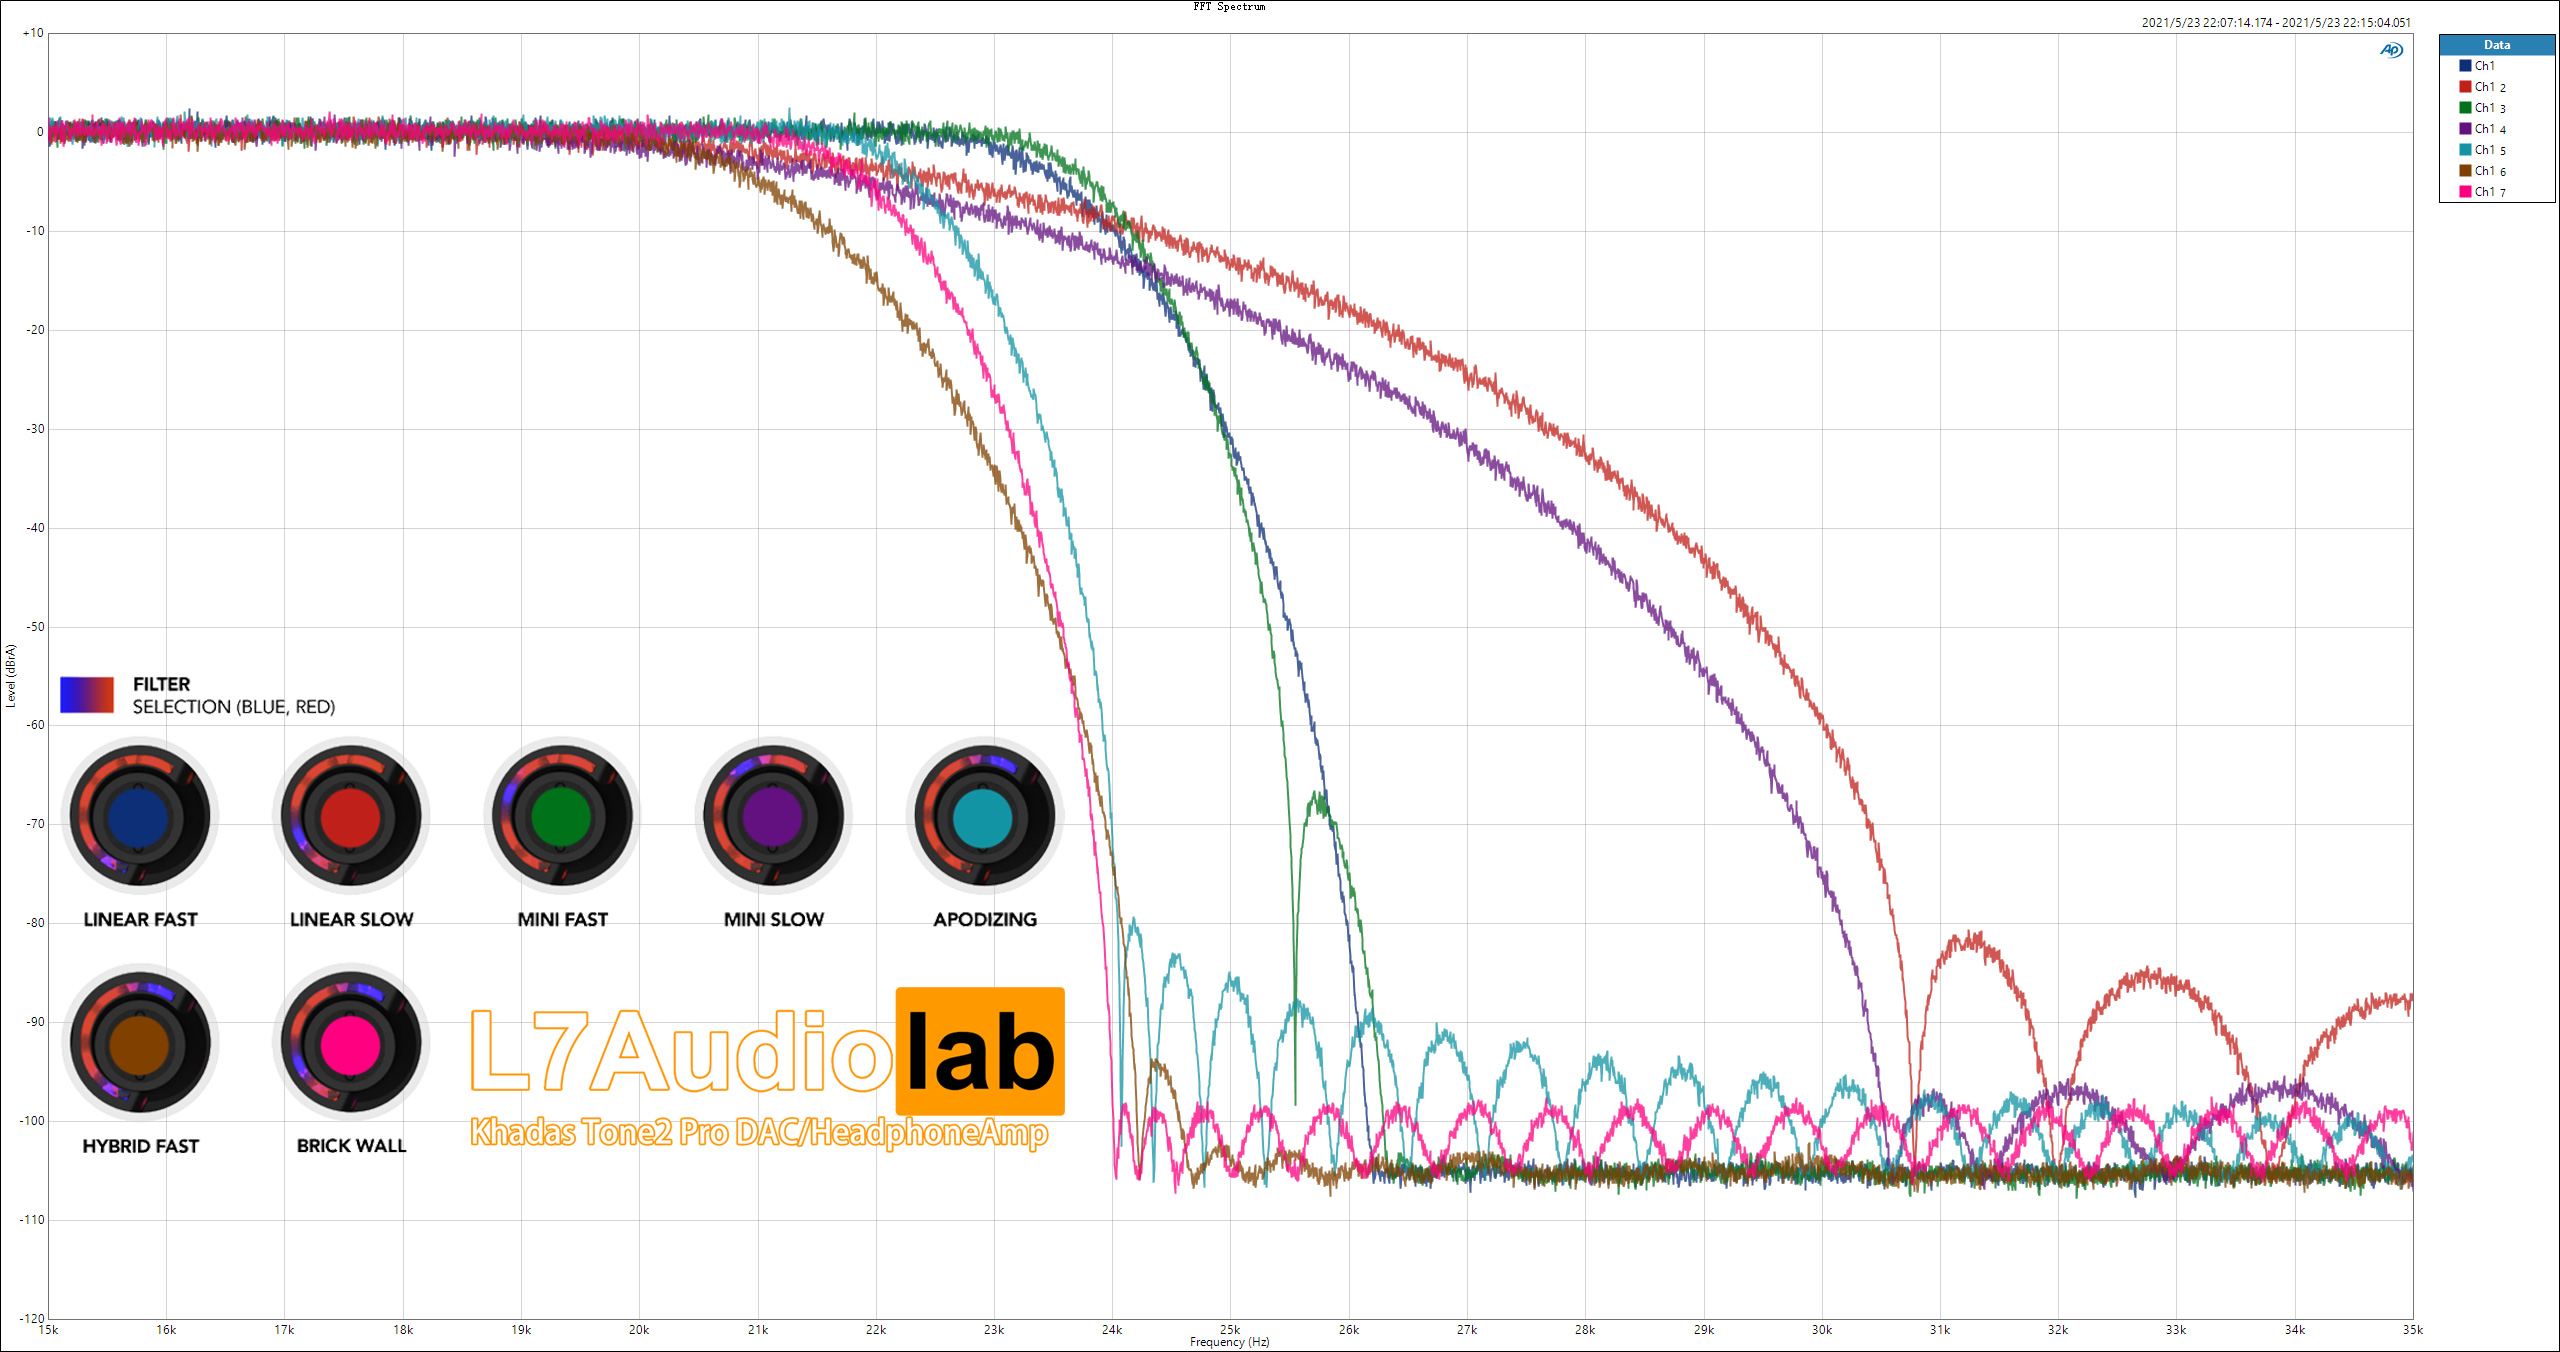Image resolution: width=2560 pixels, height=1352 pixels.
Task: Click the Brick Wall pink knob image
Action: [x=351, y=1043]
